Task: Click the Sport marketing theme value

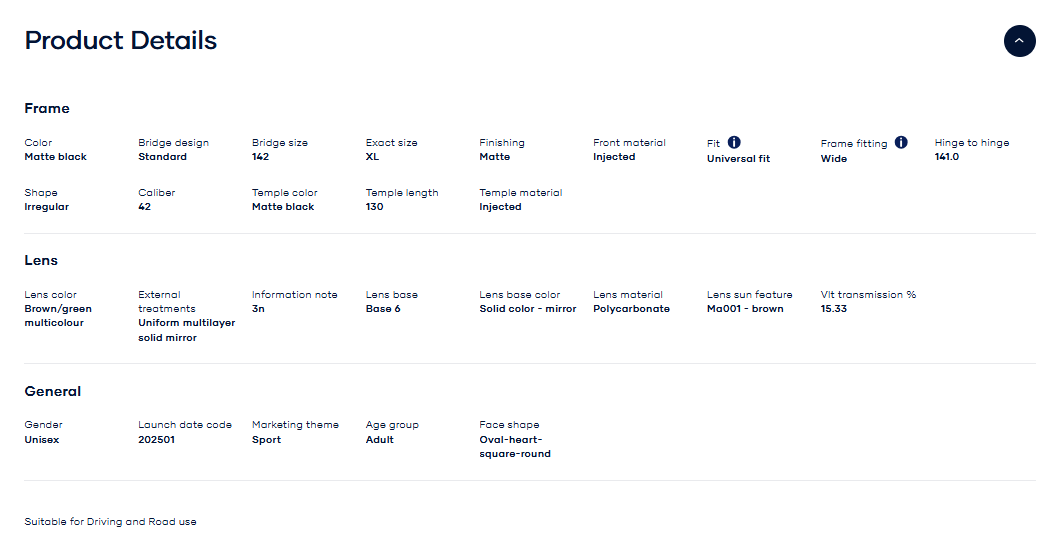Action: pyautogui.click(x=266, y=440)
